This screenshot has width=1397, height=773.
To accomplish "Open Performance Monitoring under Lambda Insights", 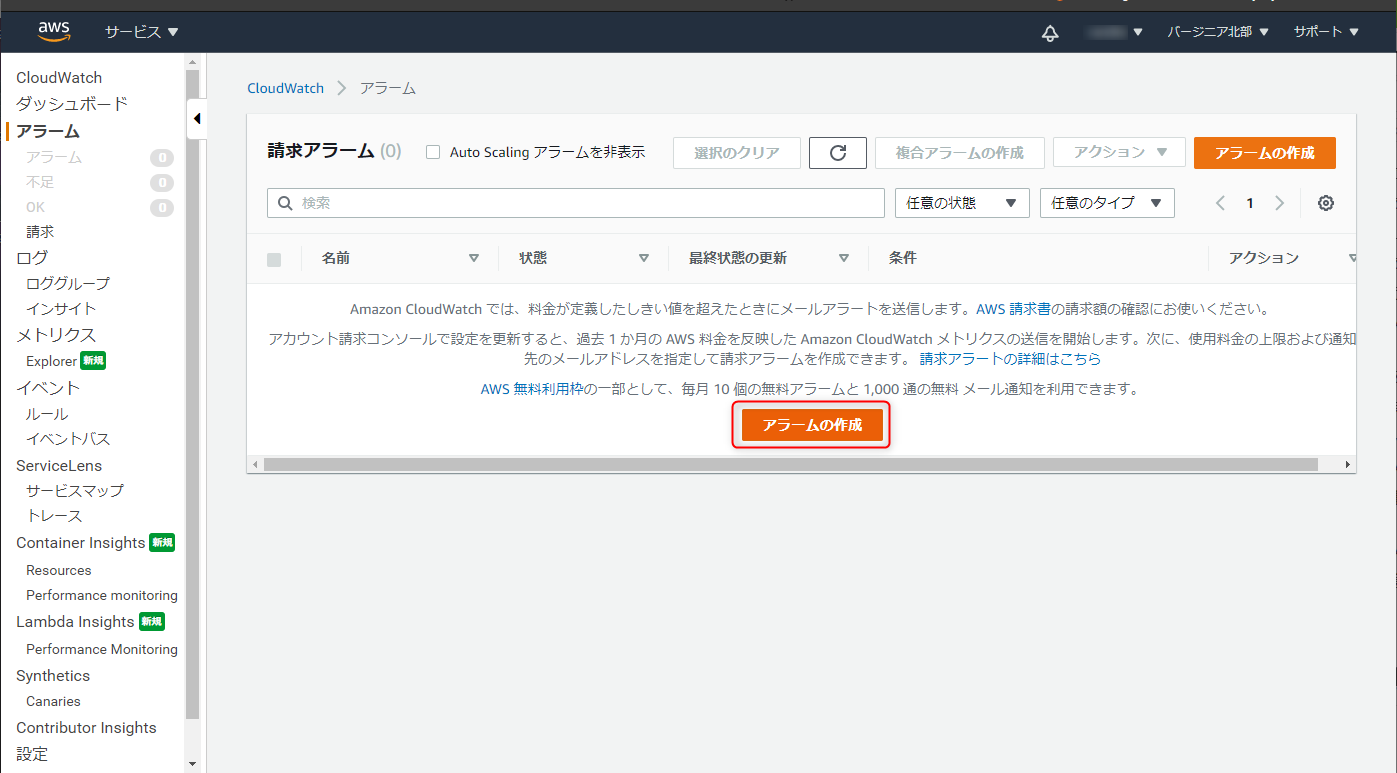I will 102,649.
